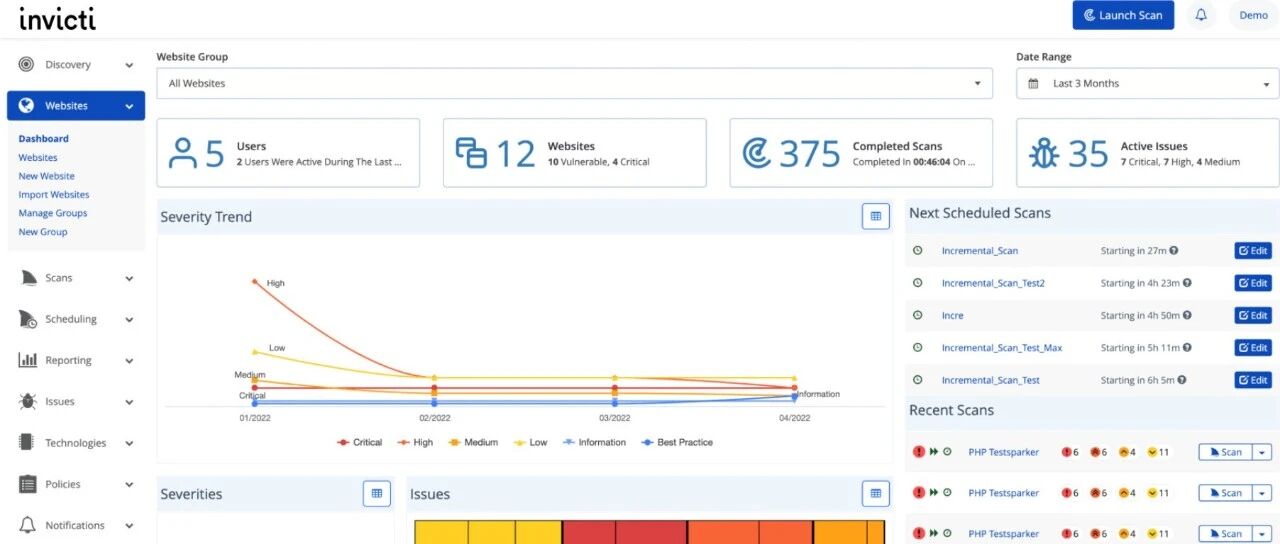This screenshot has height=544, width=1280.
Task: Click the Websites card window icon
Action: (x=471, y=153)
